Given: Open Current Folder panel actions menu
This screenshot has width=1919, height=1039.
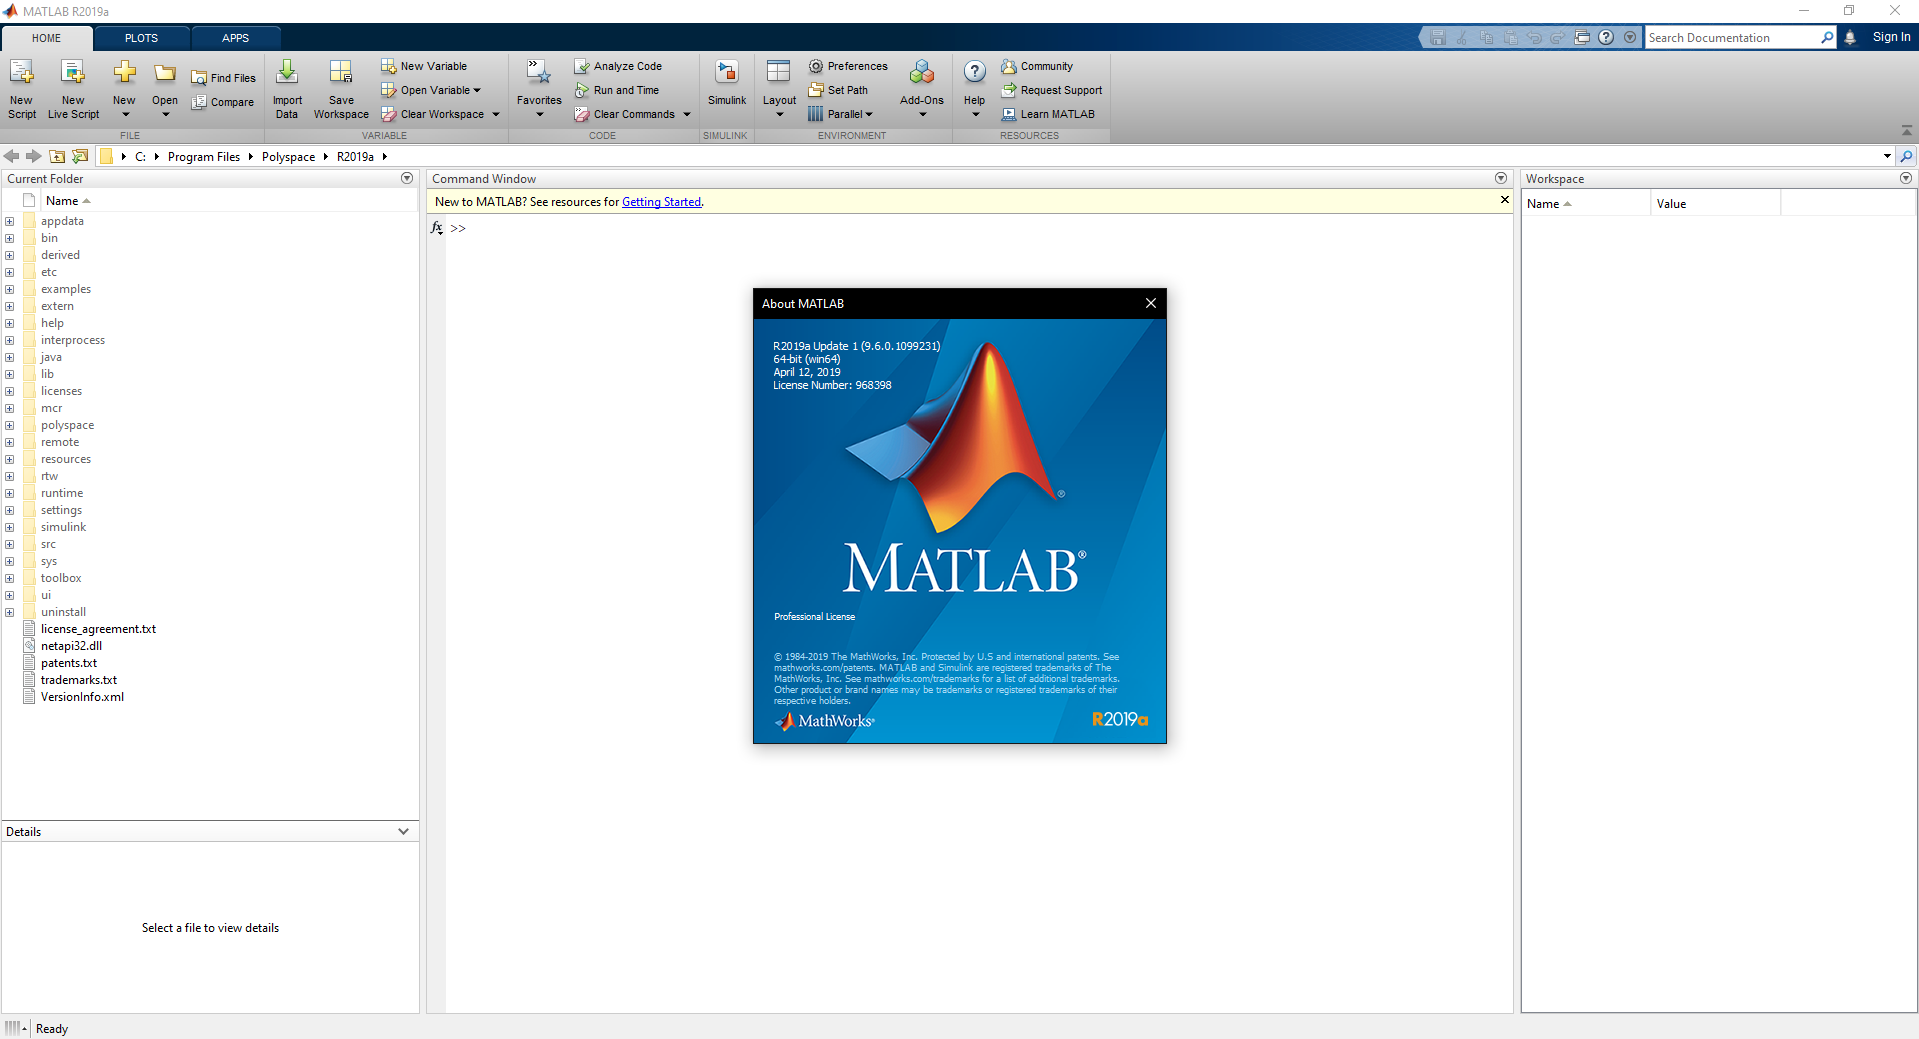Looking at the screenshot, I should [407, 178].
